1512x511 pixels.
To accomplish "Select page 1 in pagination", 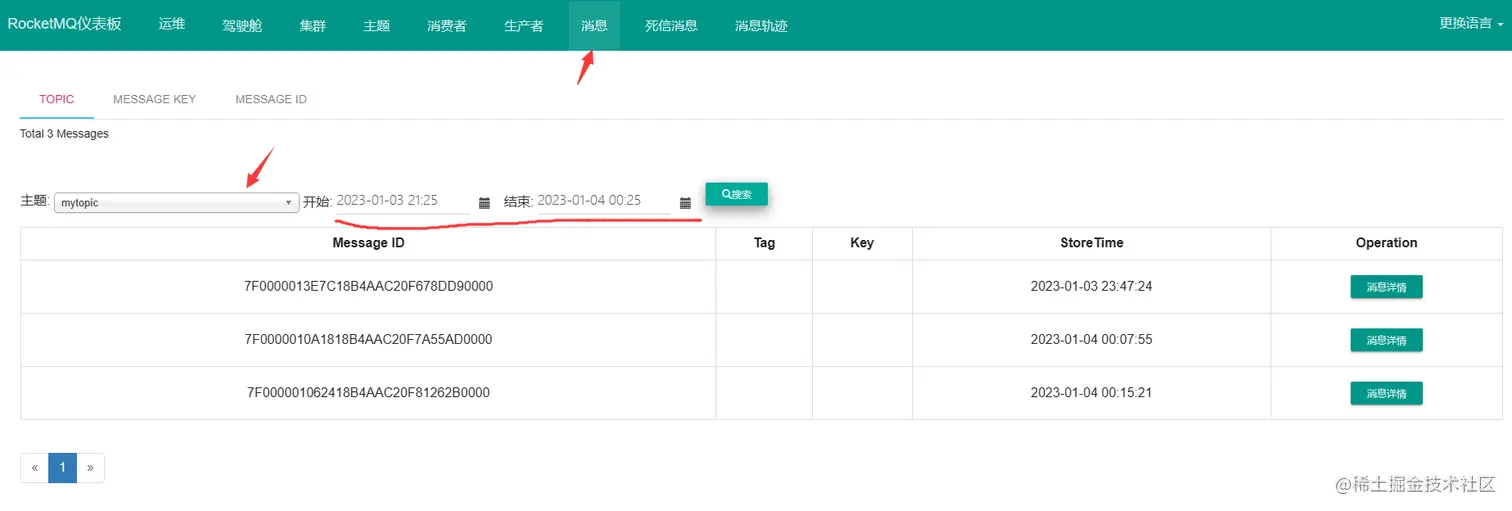I will pos(62,468).
